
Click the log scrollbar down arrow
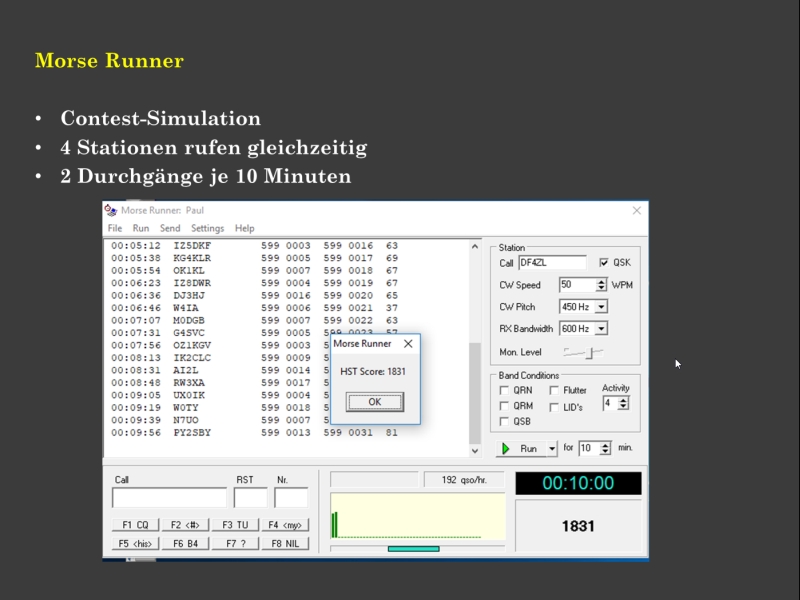pos(475,451)
